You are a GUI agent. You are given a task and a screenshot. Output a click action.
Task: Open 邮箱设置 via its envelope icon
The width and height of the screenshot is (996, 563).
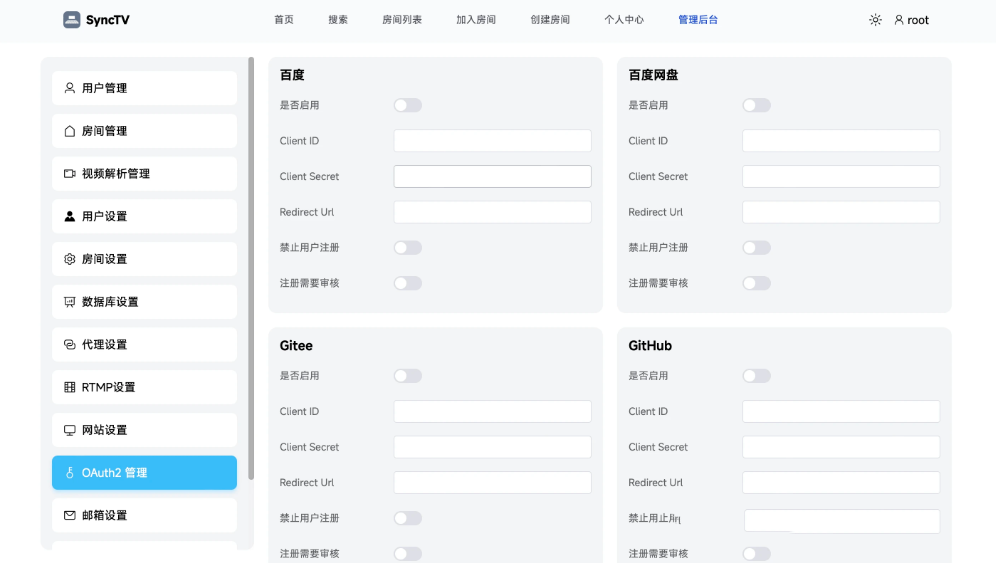70,515
